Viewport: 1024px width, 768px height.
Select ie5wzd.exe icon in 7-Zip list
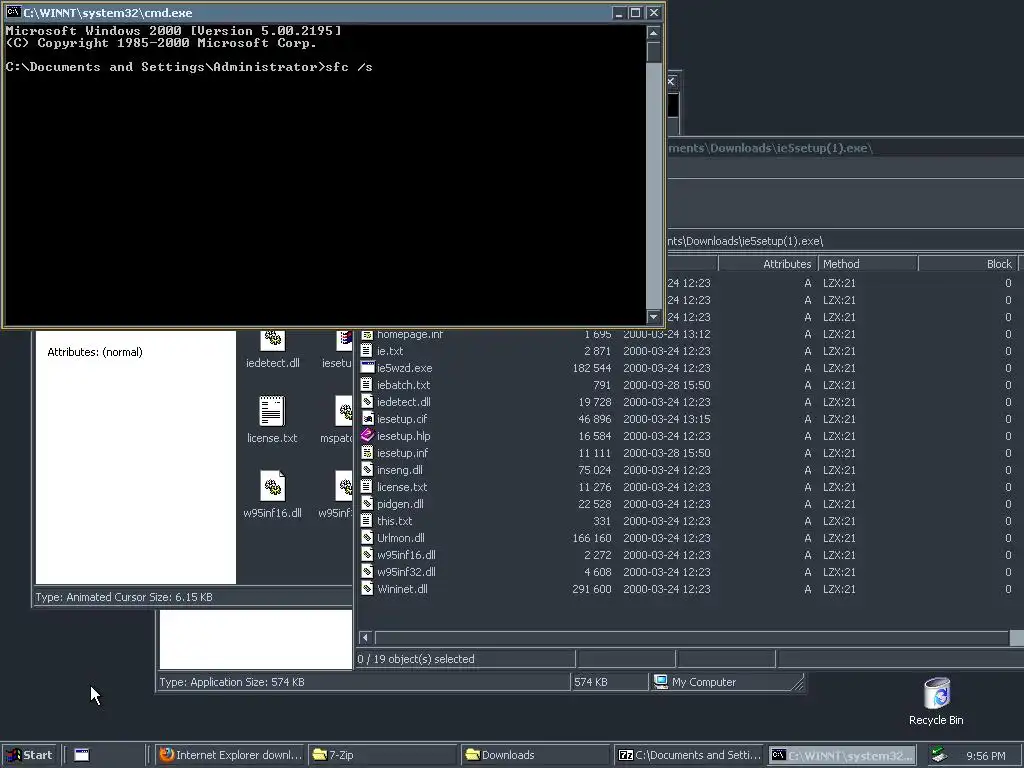click(x=367, y=368)
